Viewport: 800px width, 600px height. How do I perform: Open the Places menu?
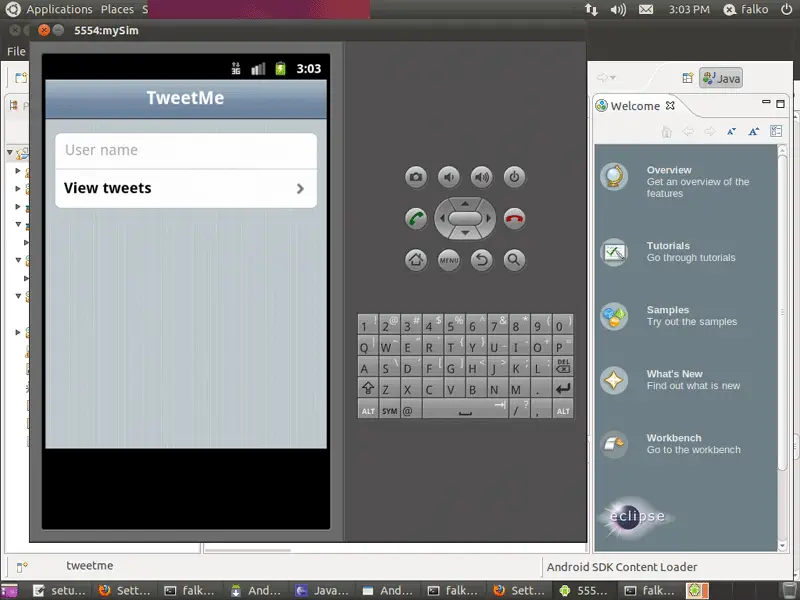[117, 9]
